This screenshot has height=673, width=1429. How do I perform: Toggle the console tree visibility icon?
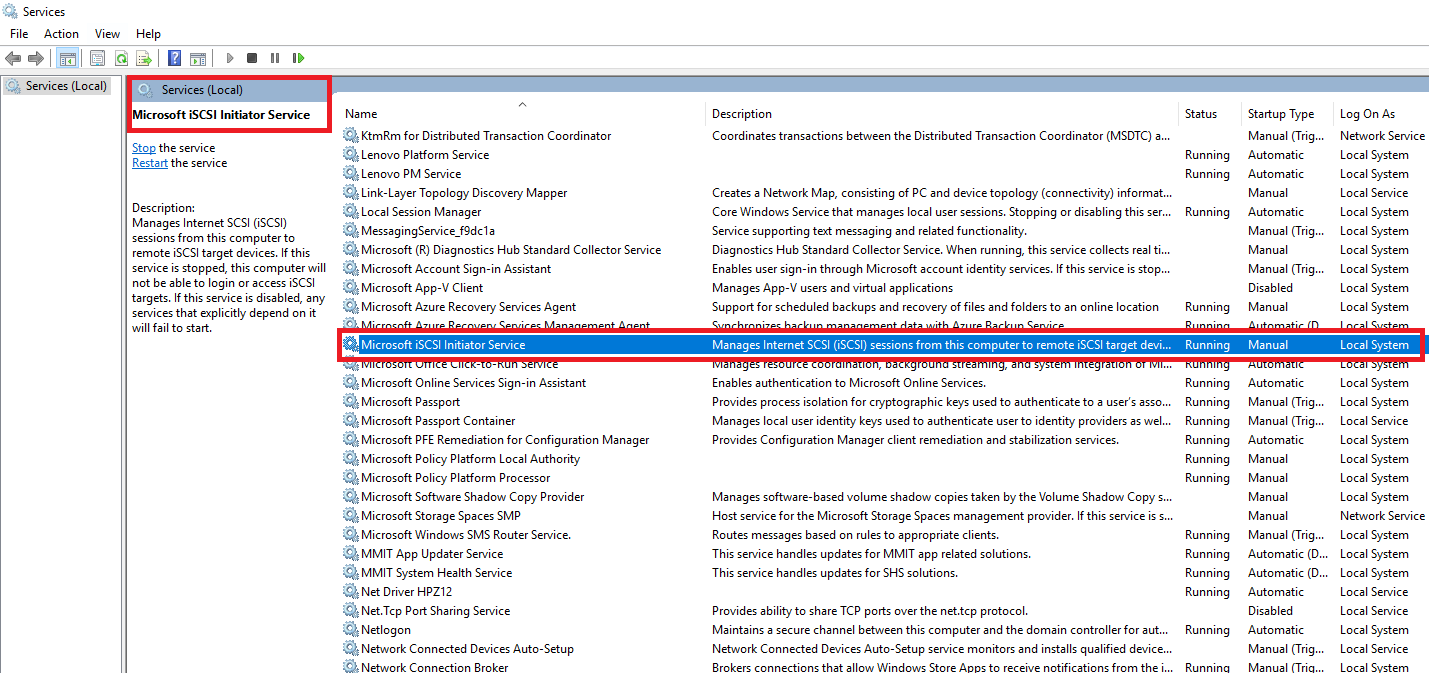coord(67,57)
